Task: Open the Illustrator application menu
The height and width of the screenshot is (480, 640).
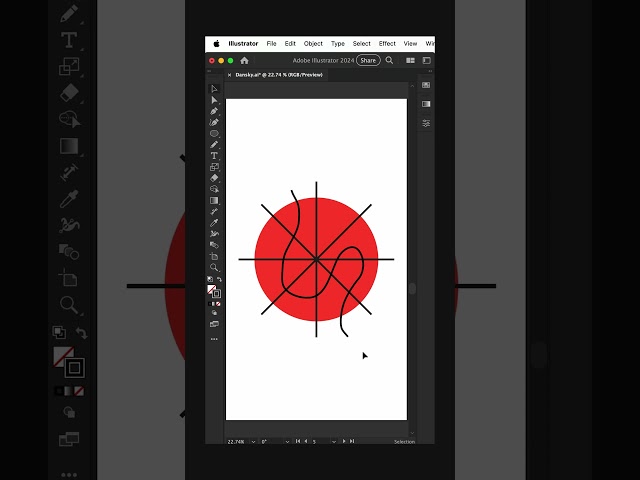Action: (243, 44)
